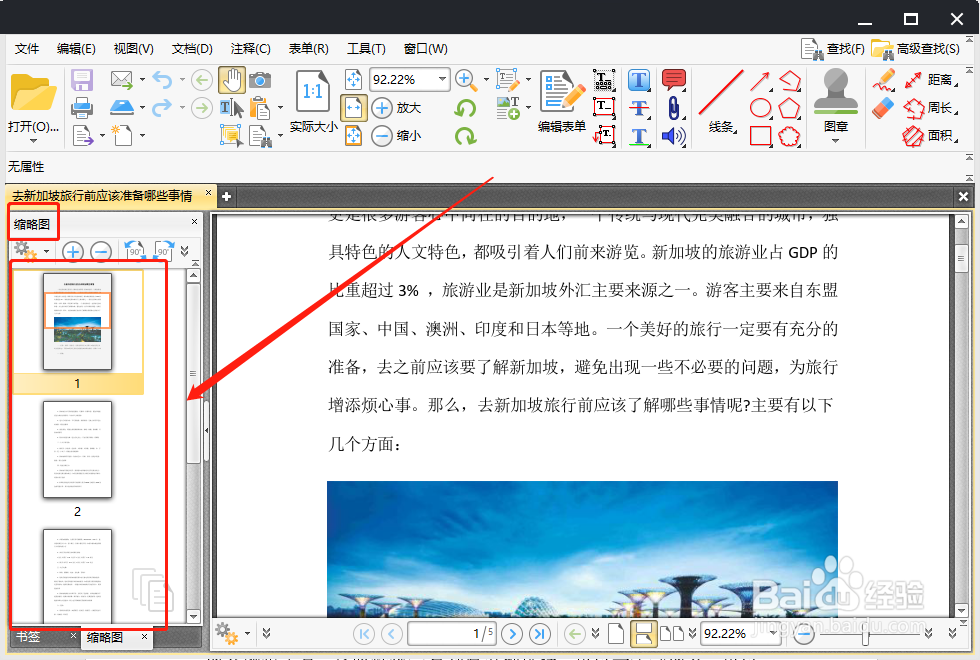Open the 视图(V) menu
980x660 pixels.
[x=134, y=48]
